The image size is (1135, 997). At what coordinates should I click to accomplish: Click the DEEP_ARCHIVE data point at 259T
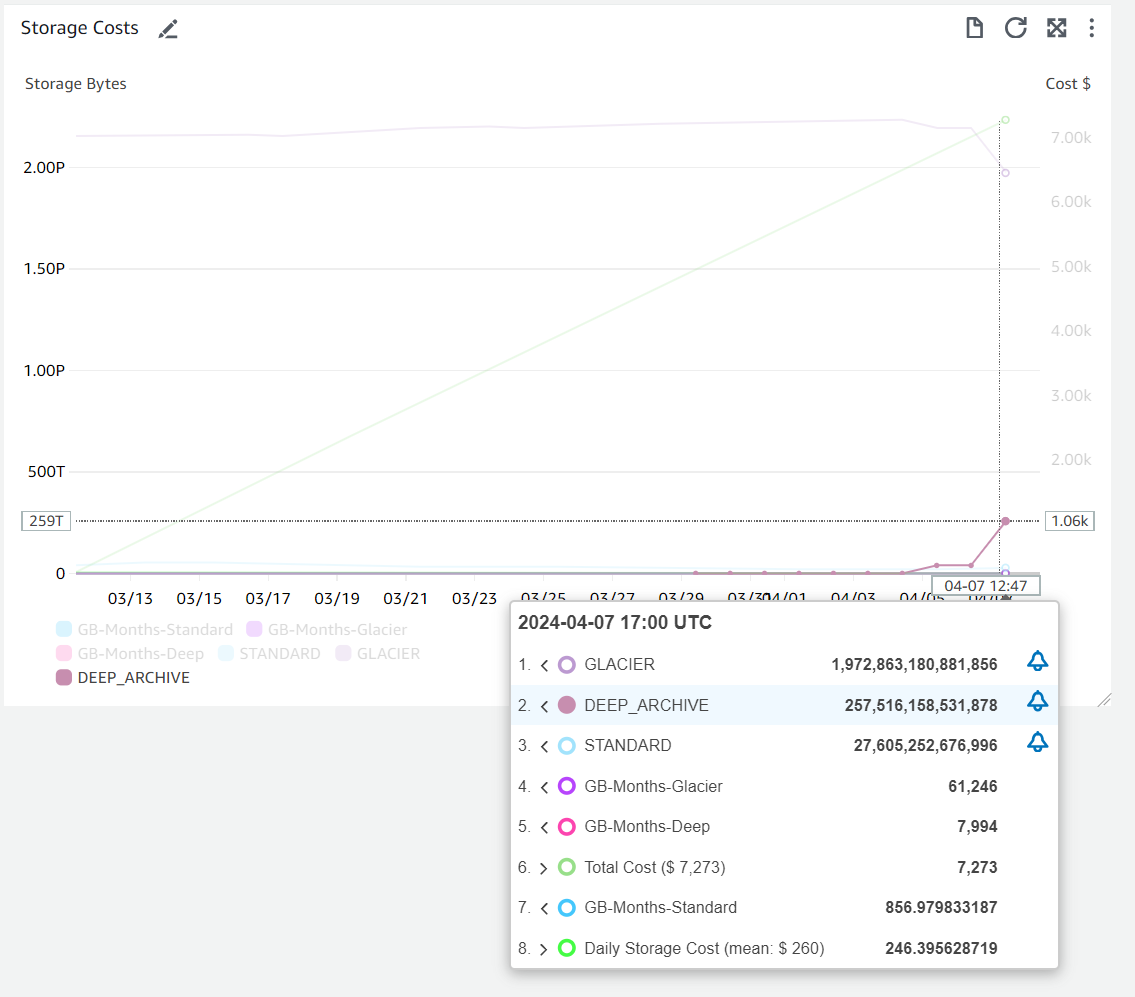click(1005, 521)
